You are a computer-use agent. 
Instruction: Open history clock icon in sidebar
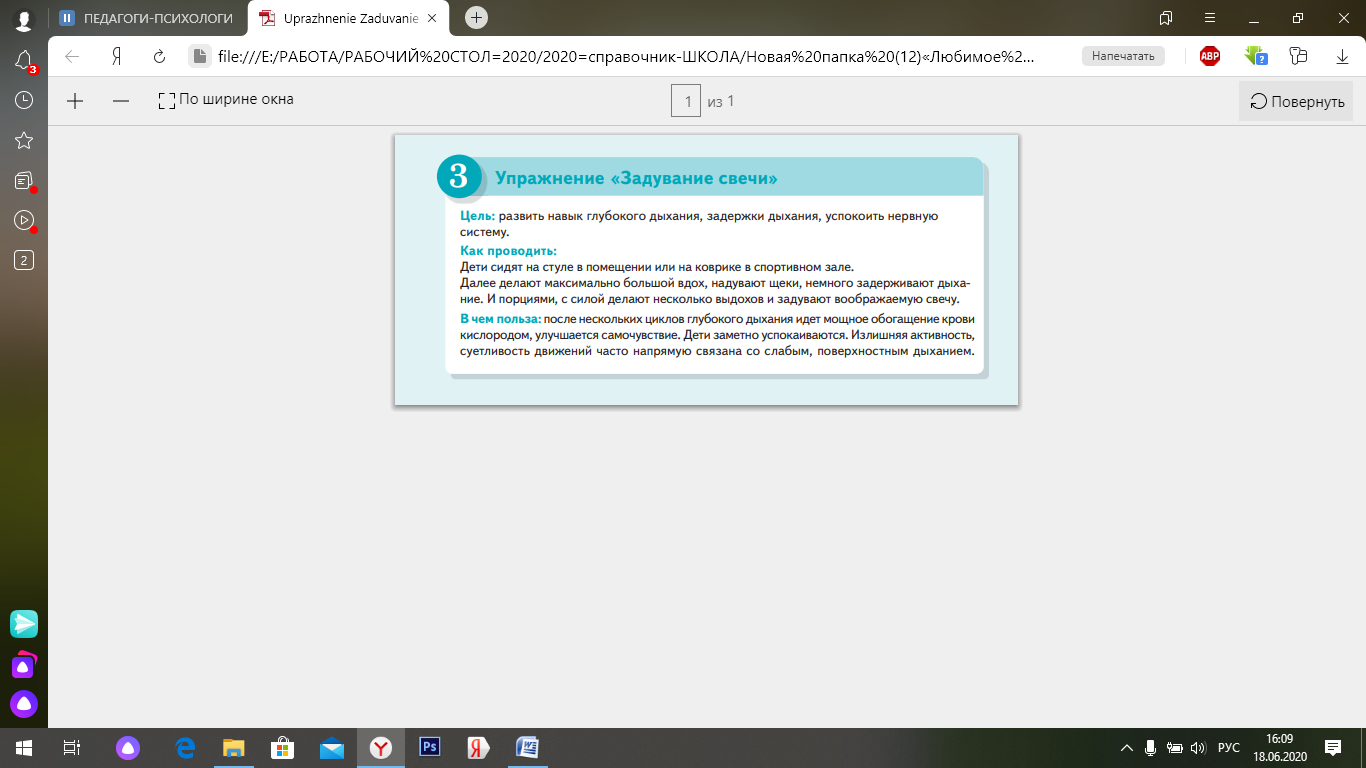24,100
